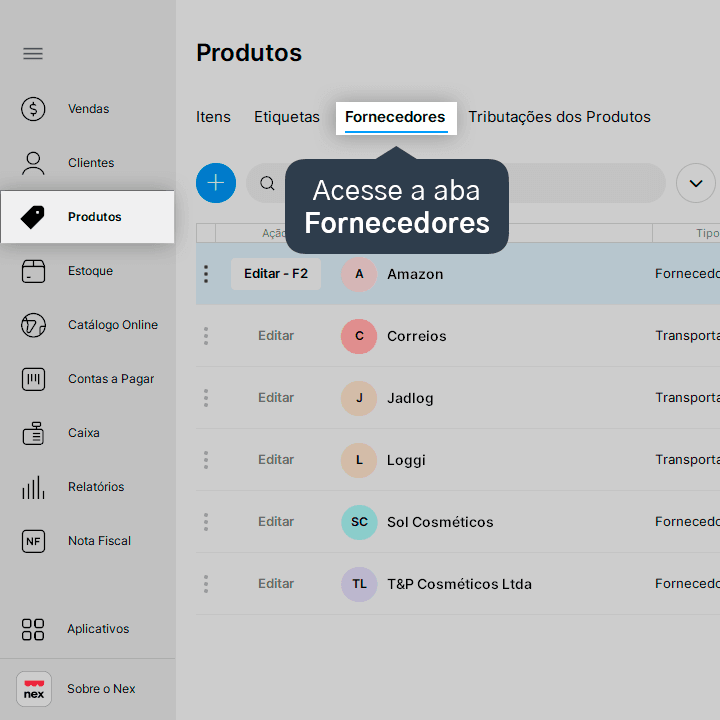
Task: Click Amazon avatar circle A
Action: pyautogui.click(x=359, y=274)
